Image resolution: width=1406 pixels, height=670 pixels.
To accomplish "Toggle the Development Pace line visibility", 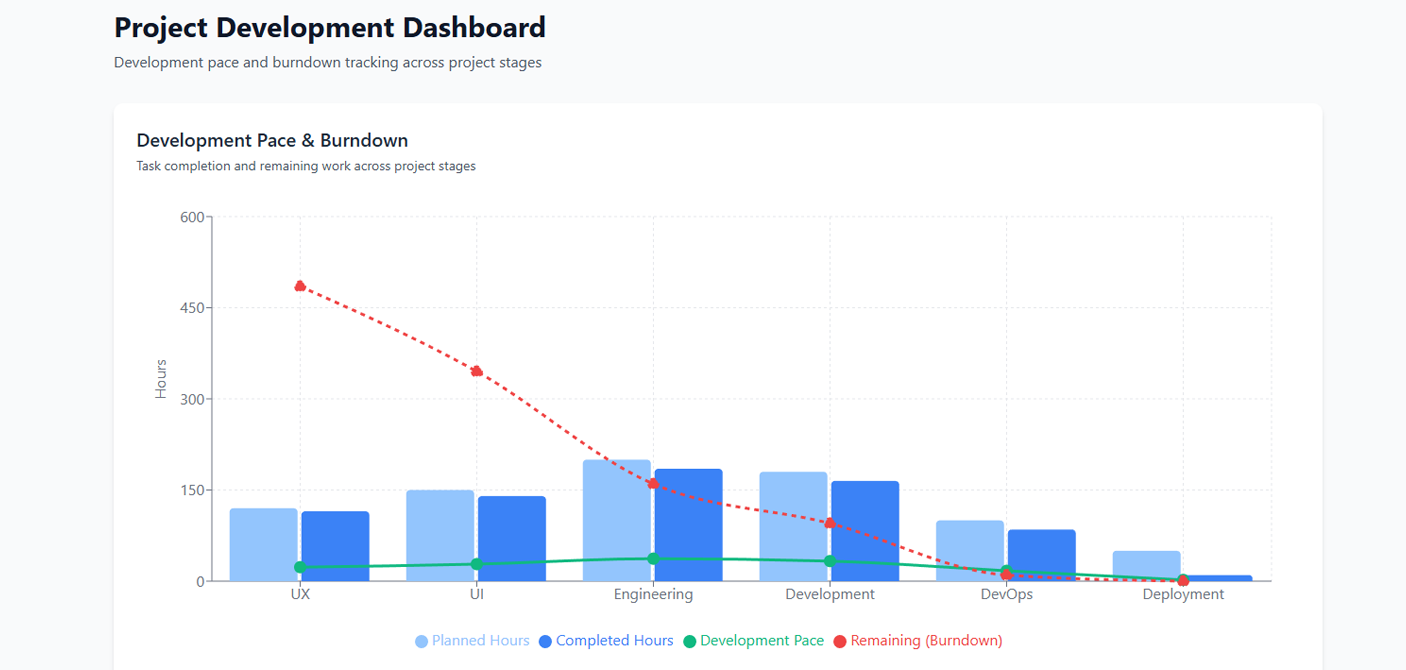I will coord(764,640).
